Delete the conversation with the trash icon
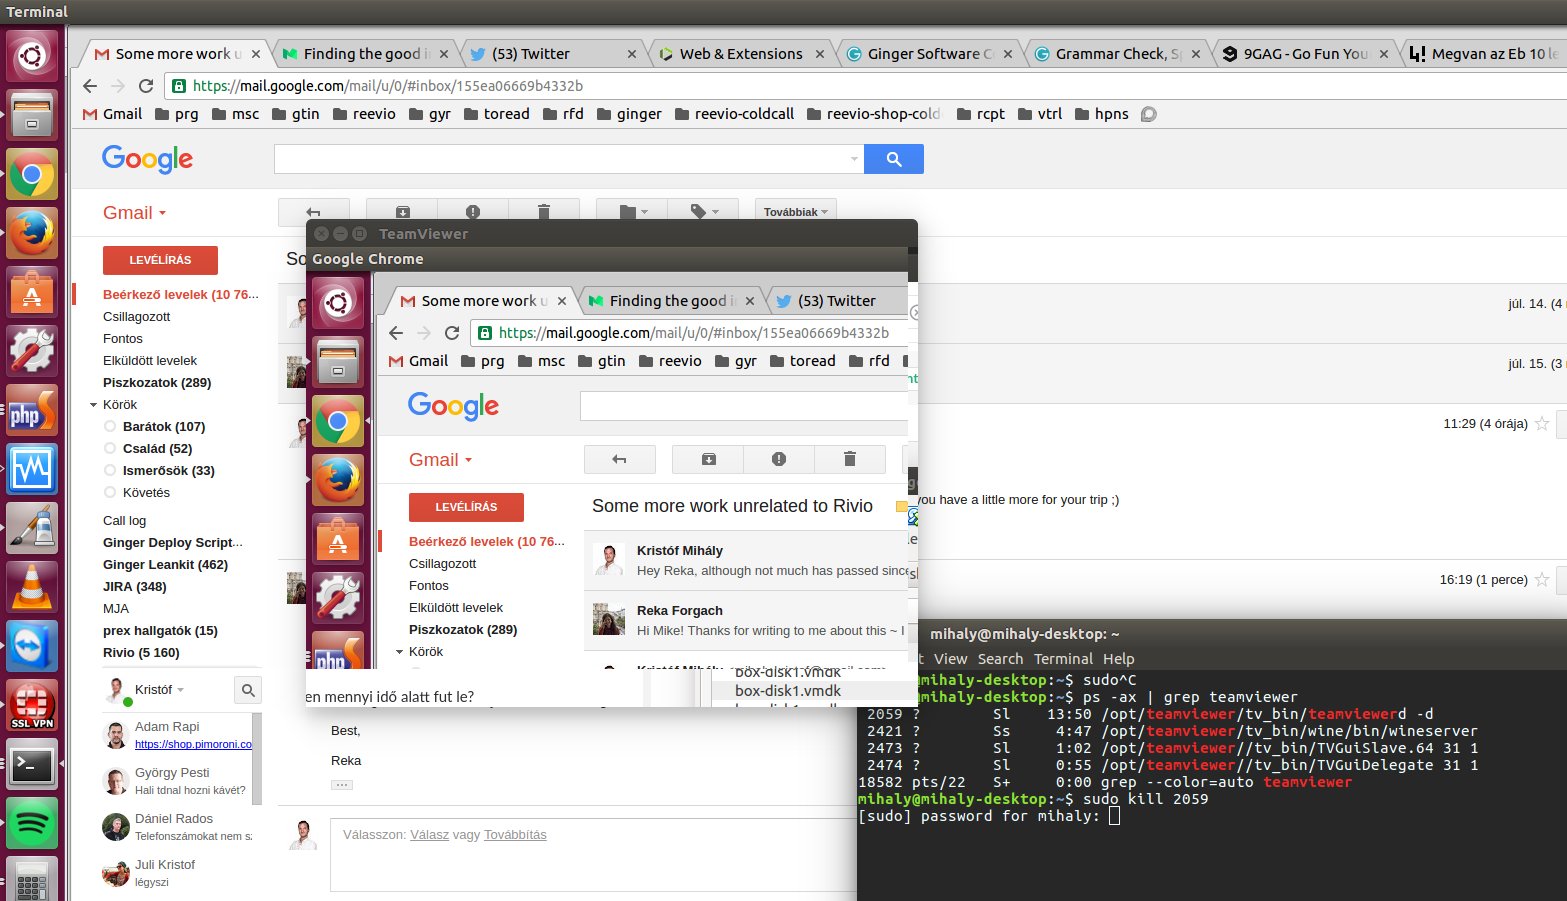Viewport: 1567px width, 901px height. (544, 211)
